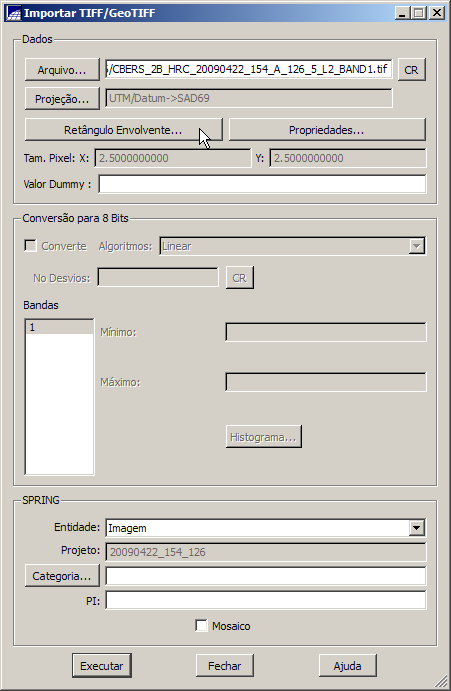Focus the Categoria text field

[266, 576]
